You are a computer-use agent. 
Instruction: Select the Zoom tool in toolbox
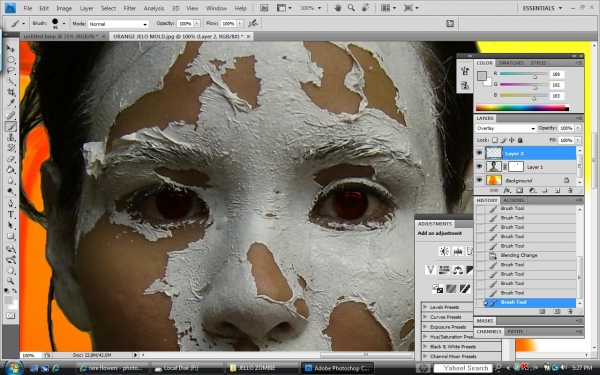(x=10, y=281)
